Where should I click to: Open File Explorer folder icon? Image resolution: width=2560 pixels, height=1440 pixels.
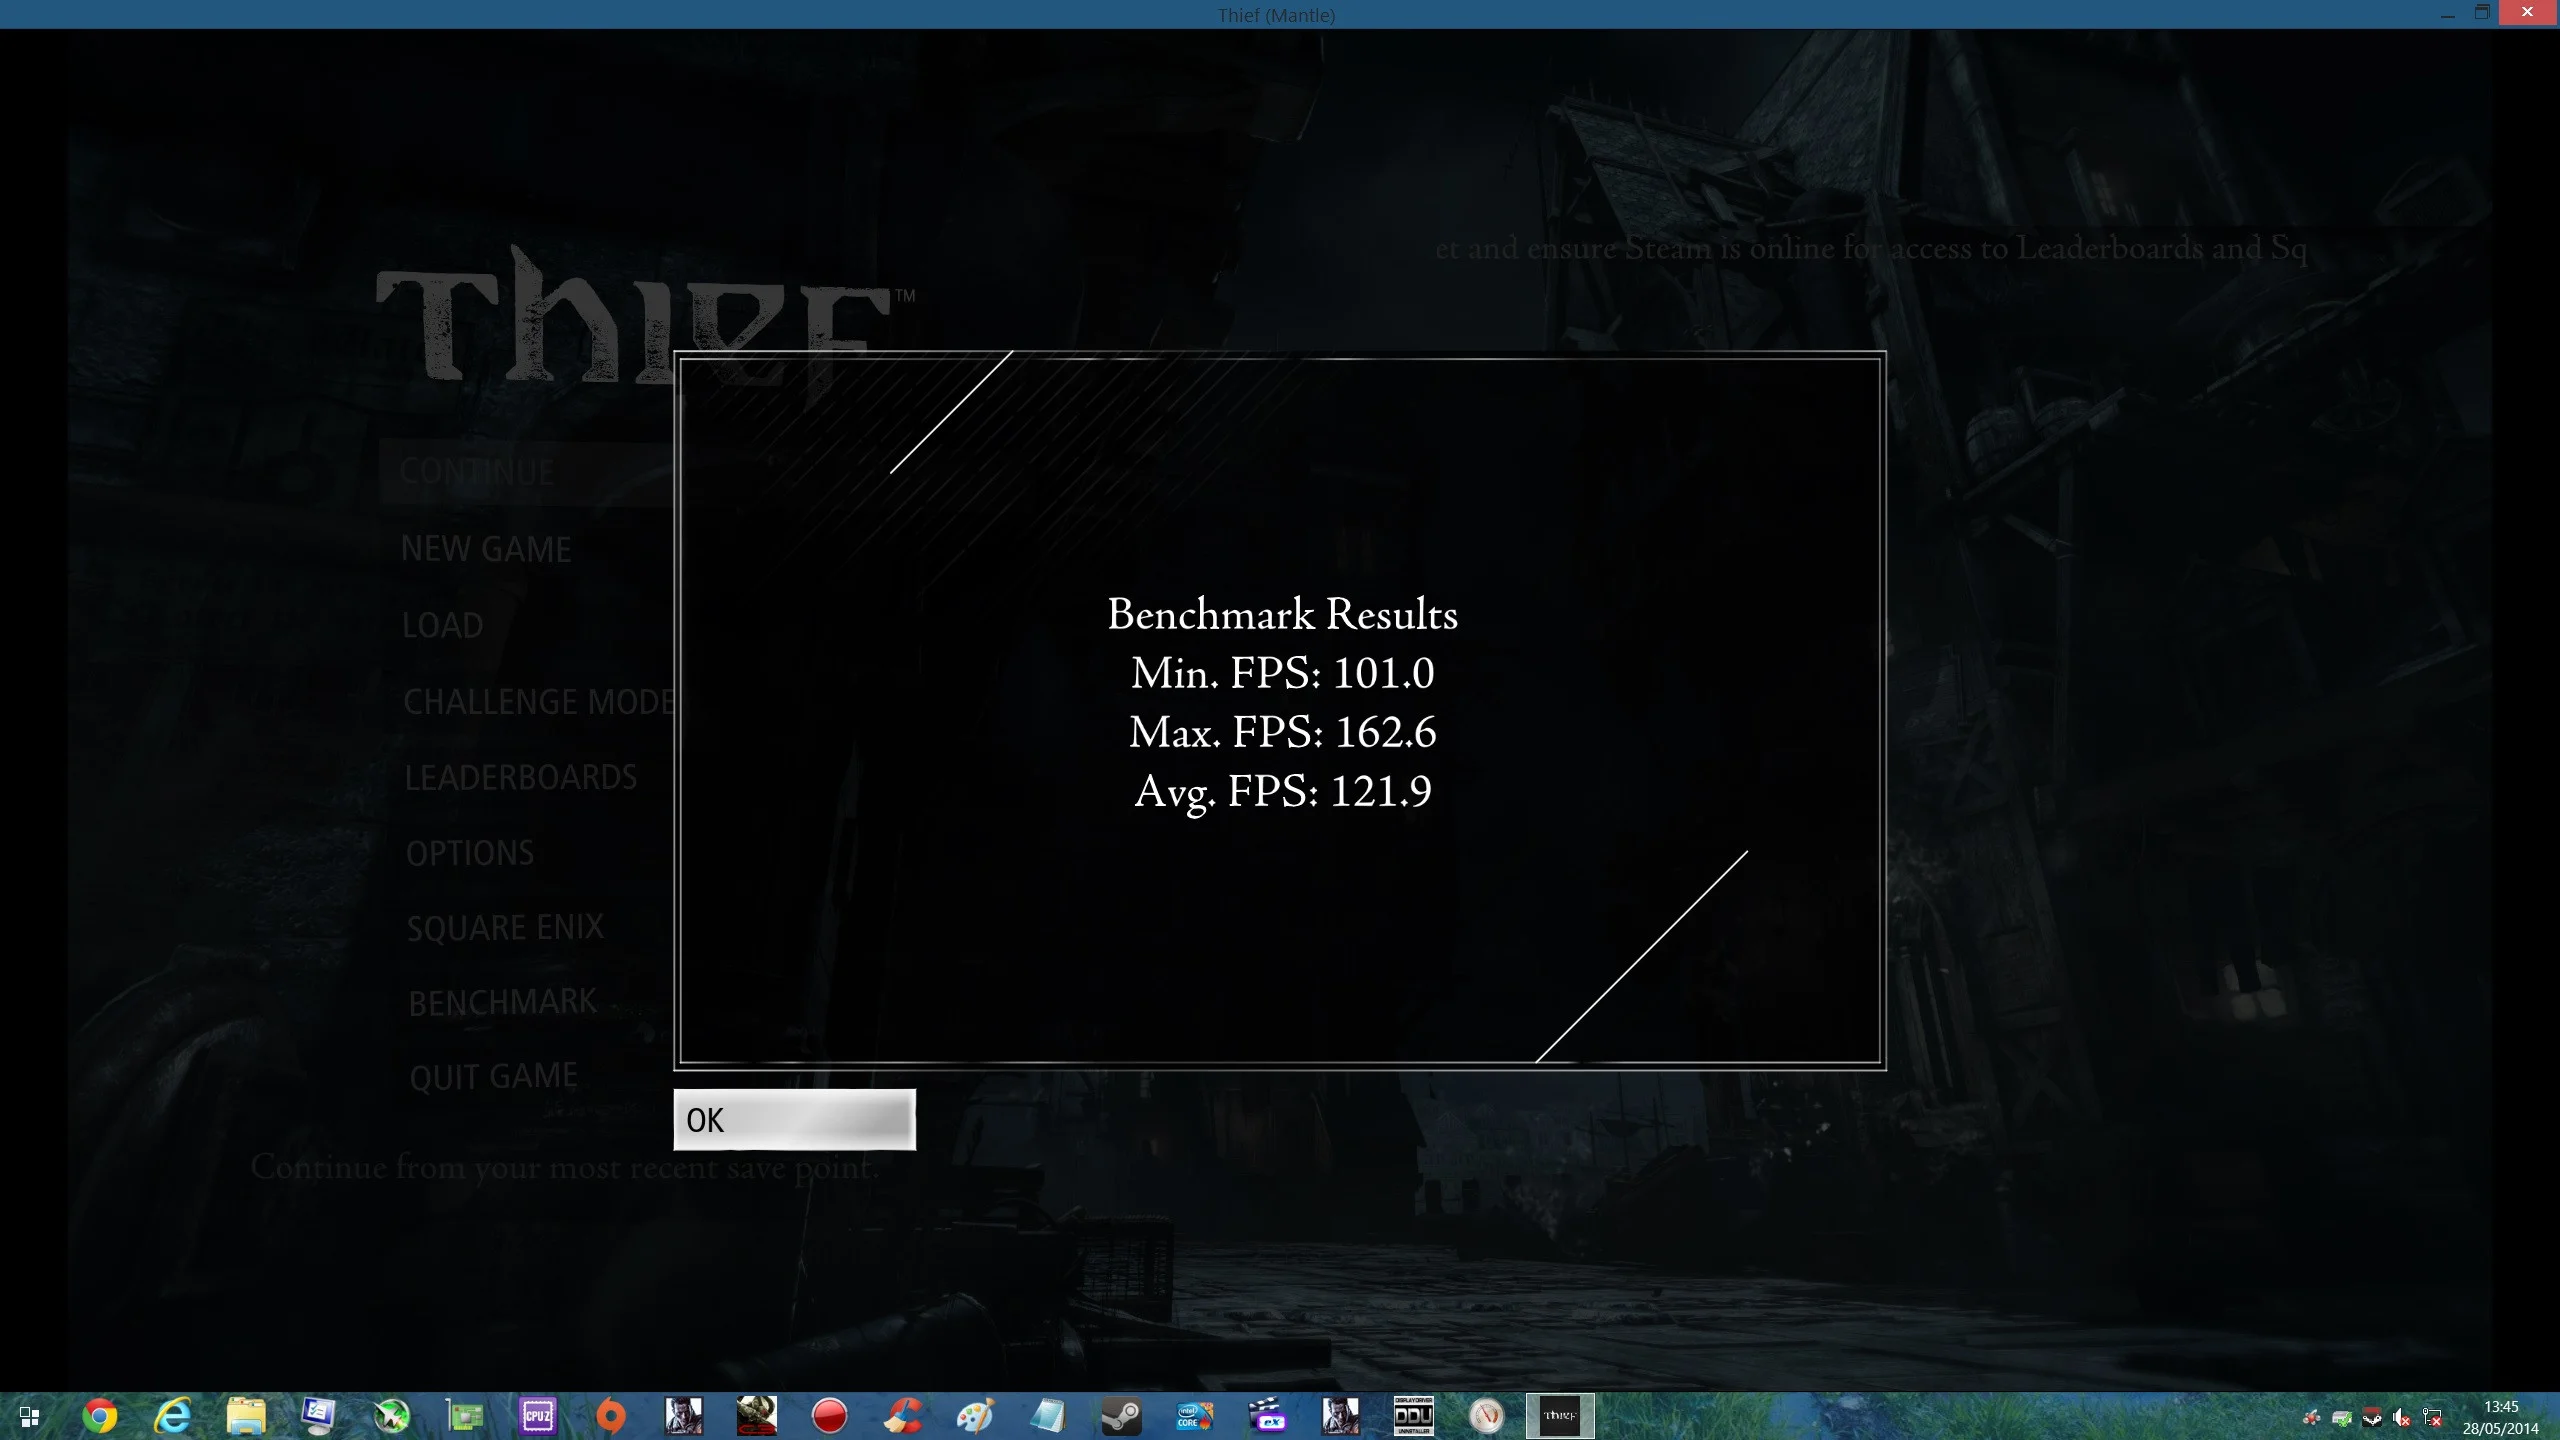pyautogui.click(x=246, y=1416)
